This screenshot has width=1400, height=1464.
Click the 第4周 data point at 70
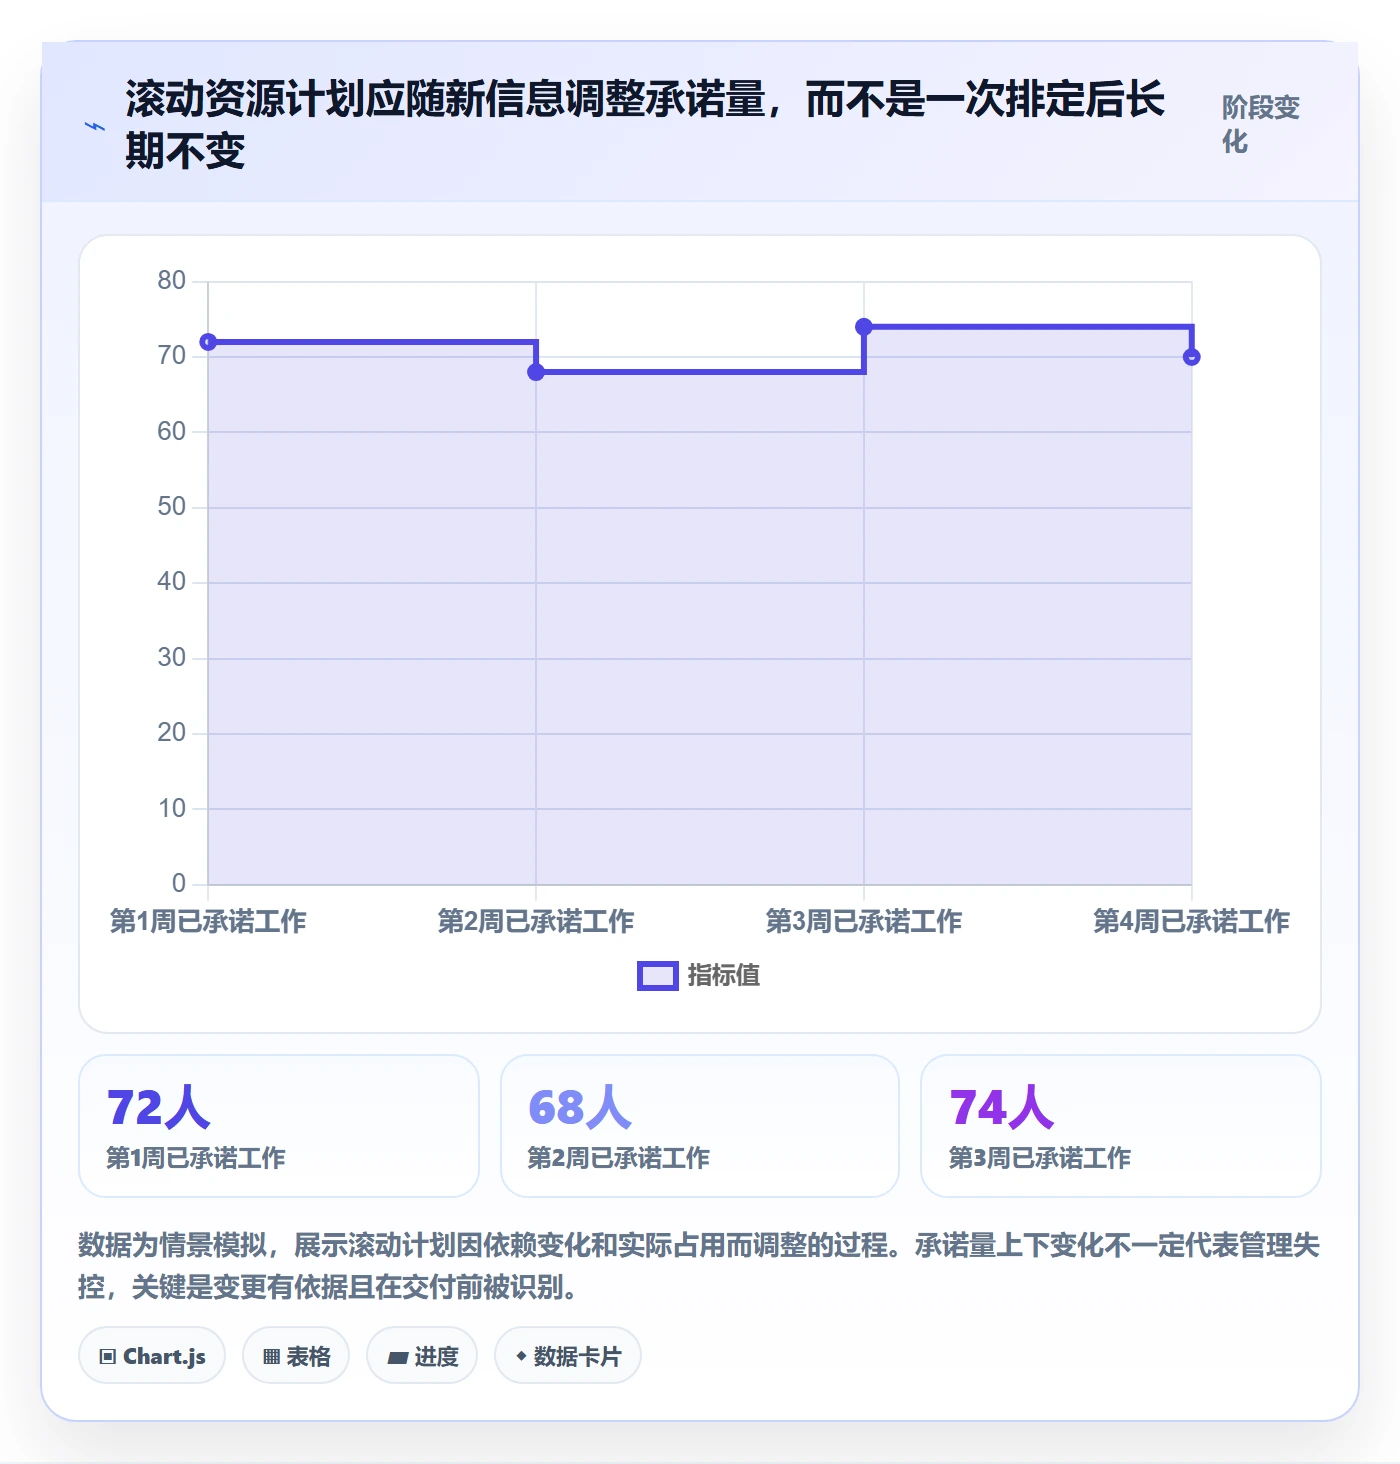pos(1191,357)
